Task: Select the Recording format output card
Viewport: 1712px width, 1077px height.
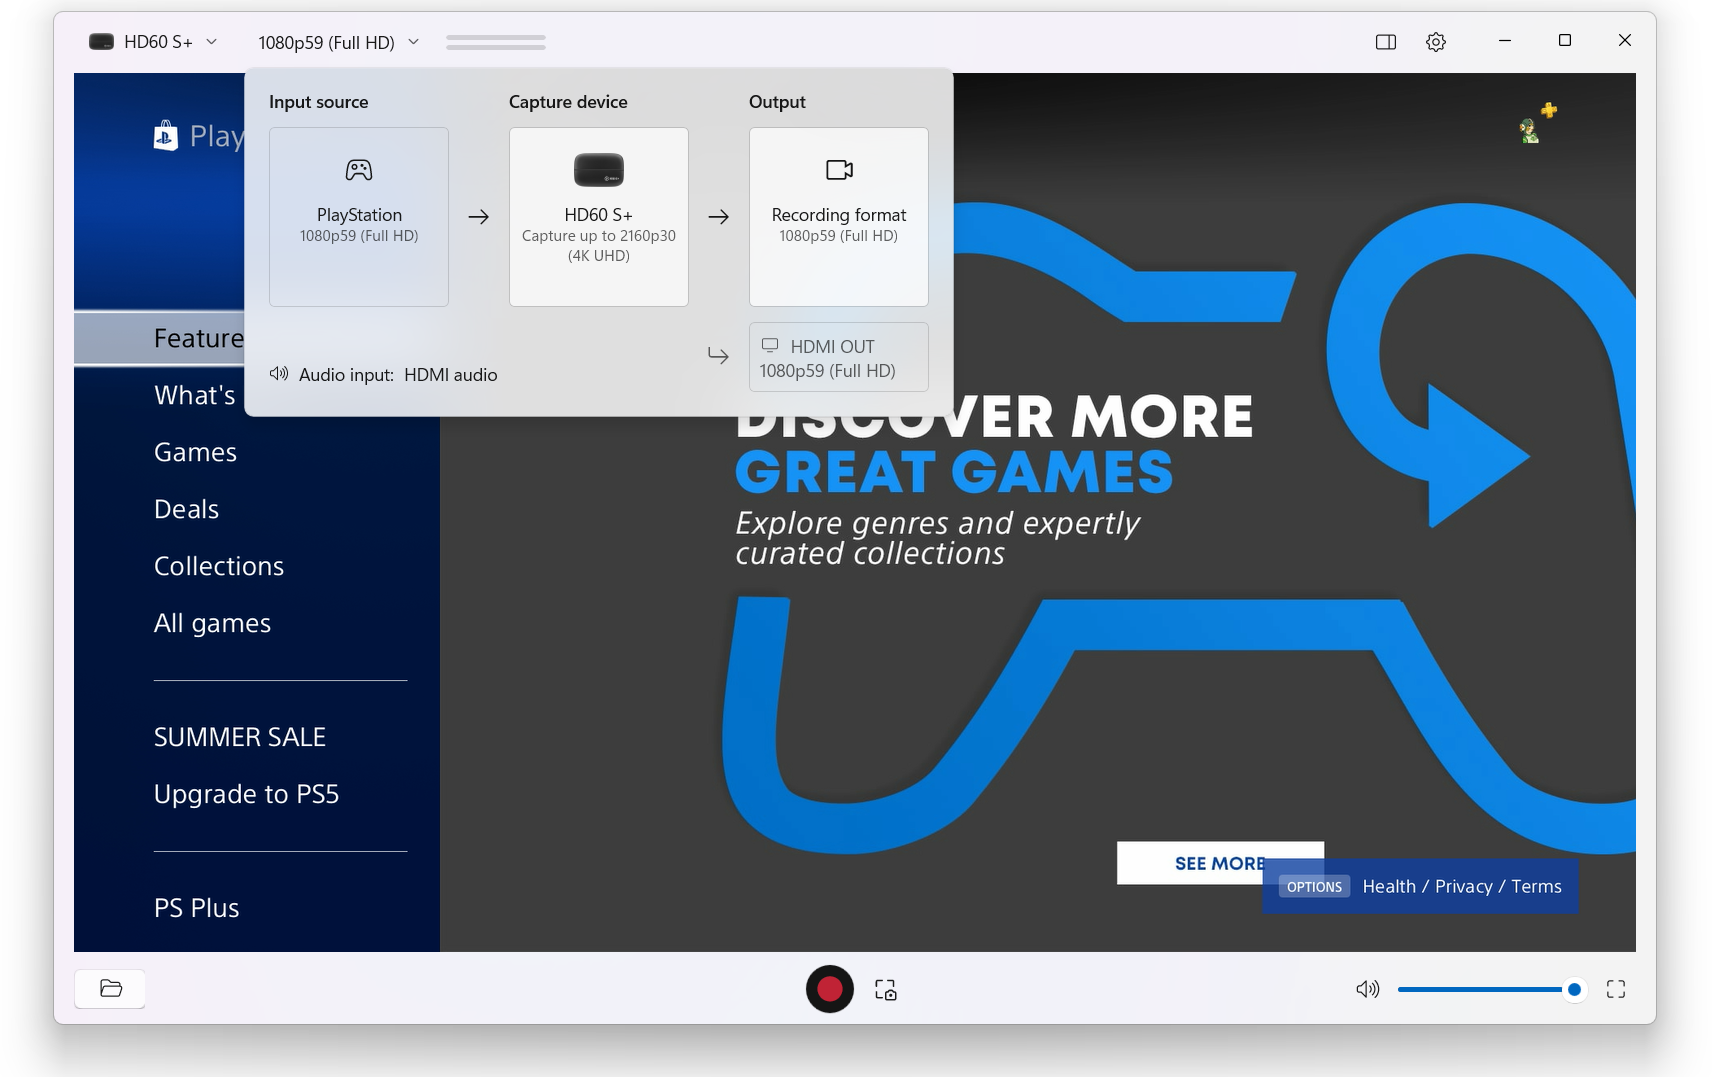Action: (838, 216)
